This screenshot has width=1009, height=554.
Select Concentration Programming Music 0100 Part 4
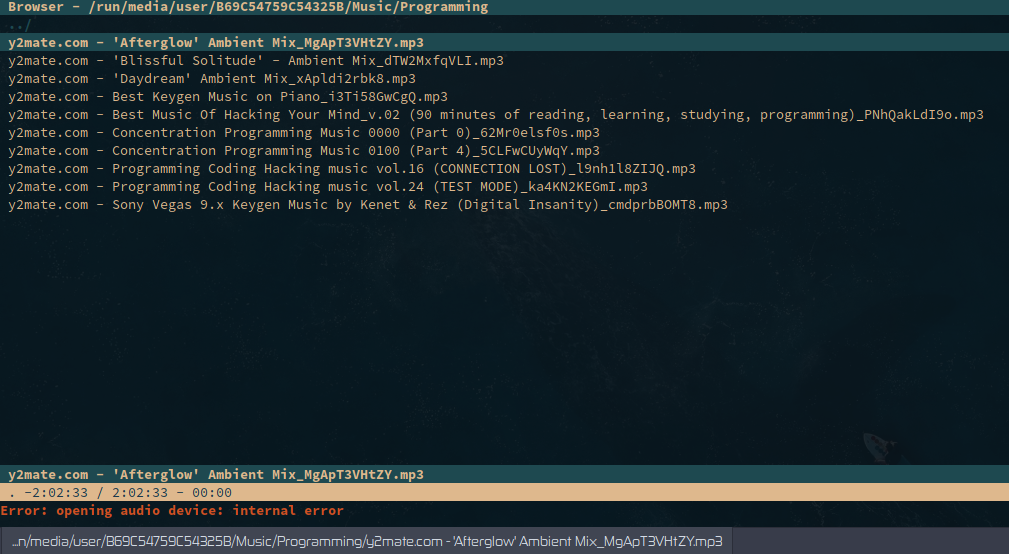[x=304, y=151]
